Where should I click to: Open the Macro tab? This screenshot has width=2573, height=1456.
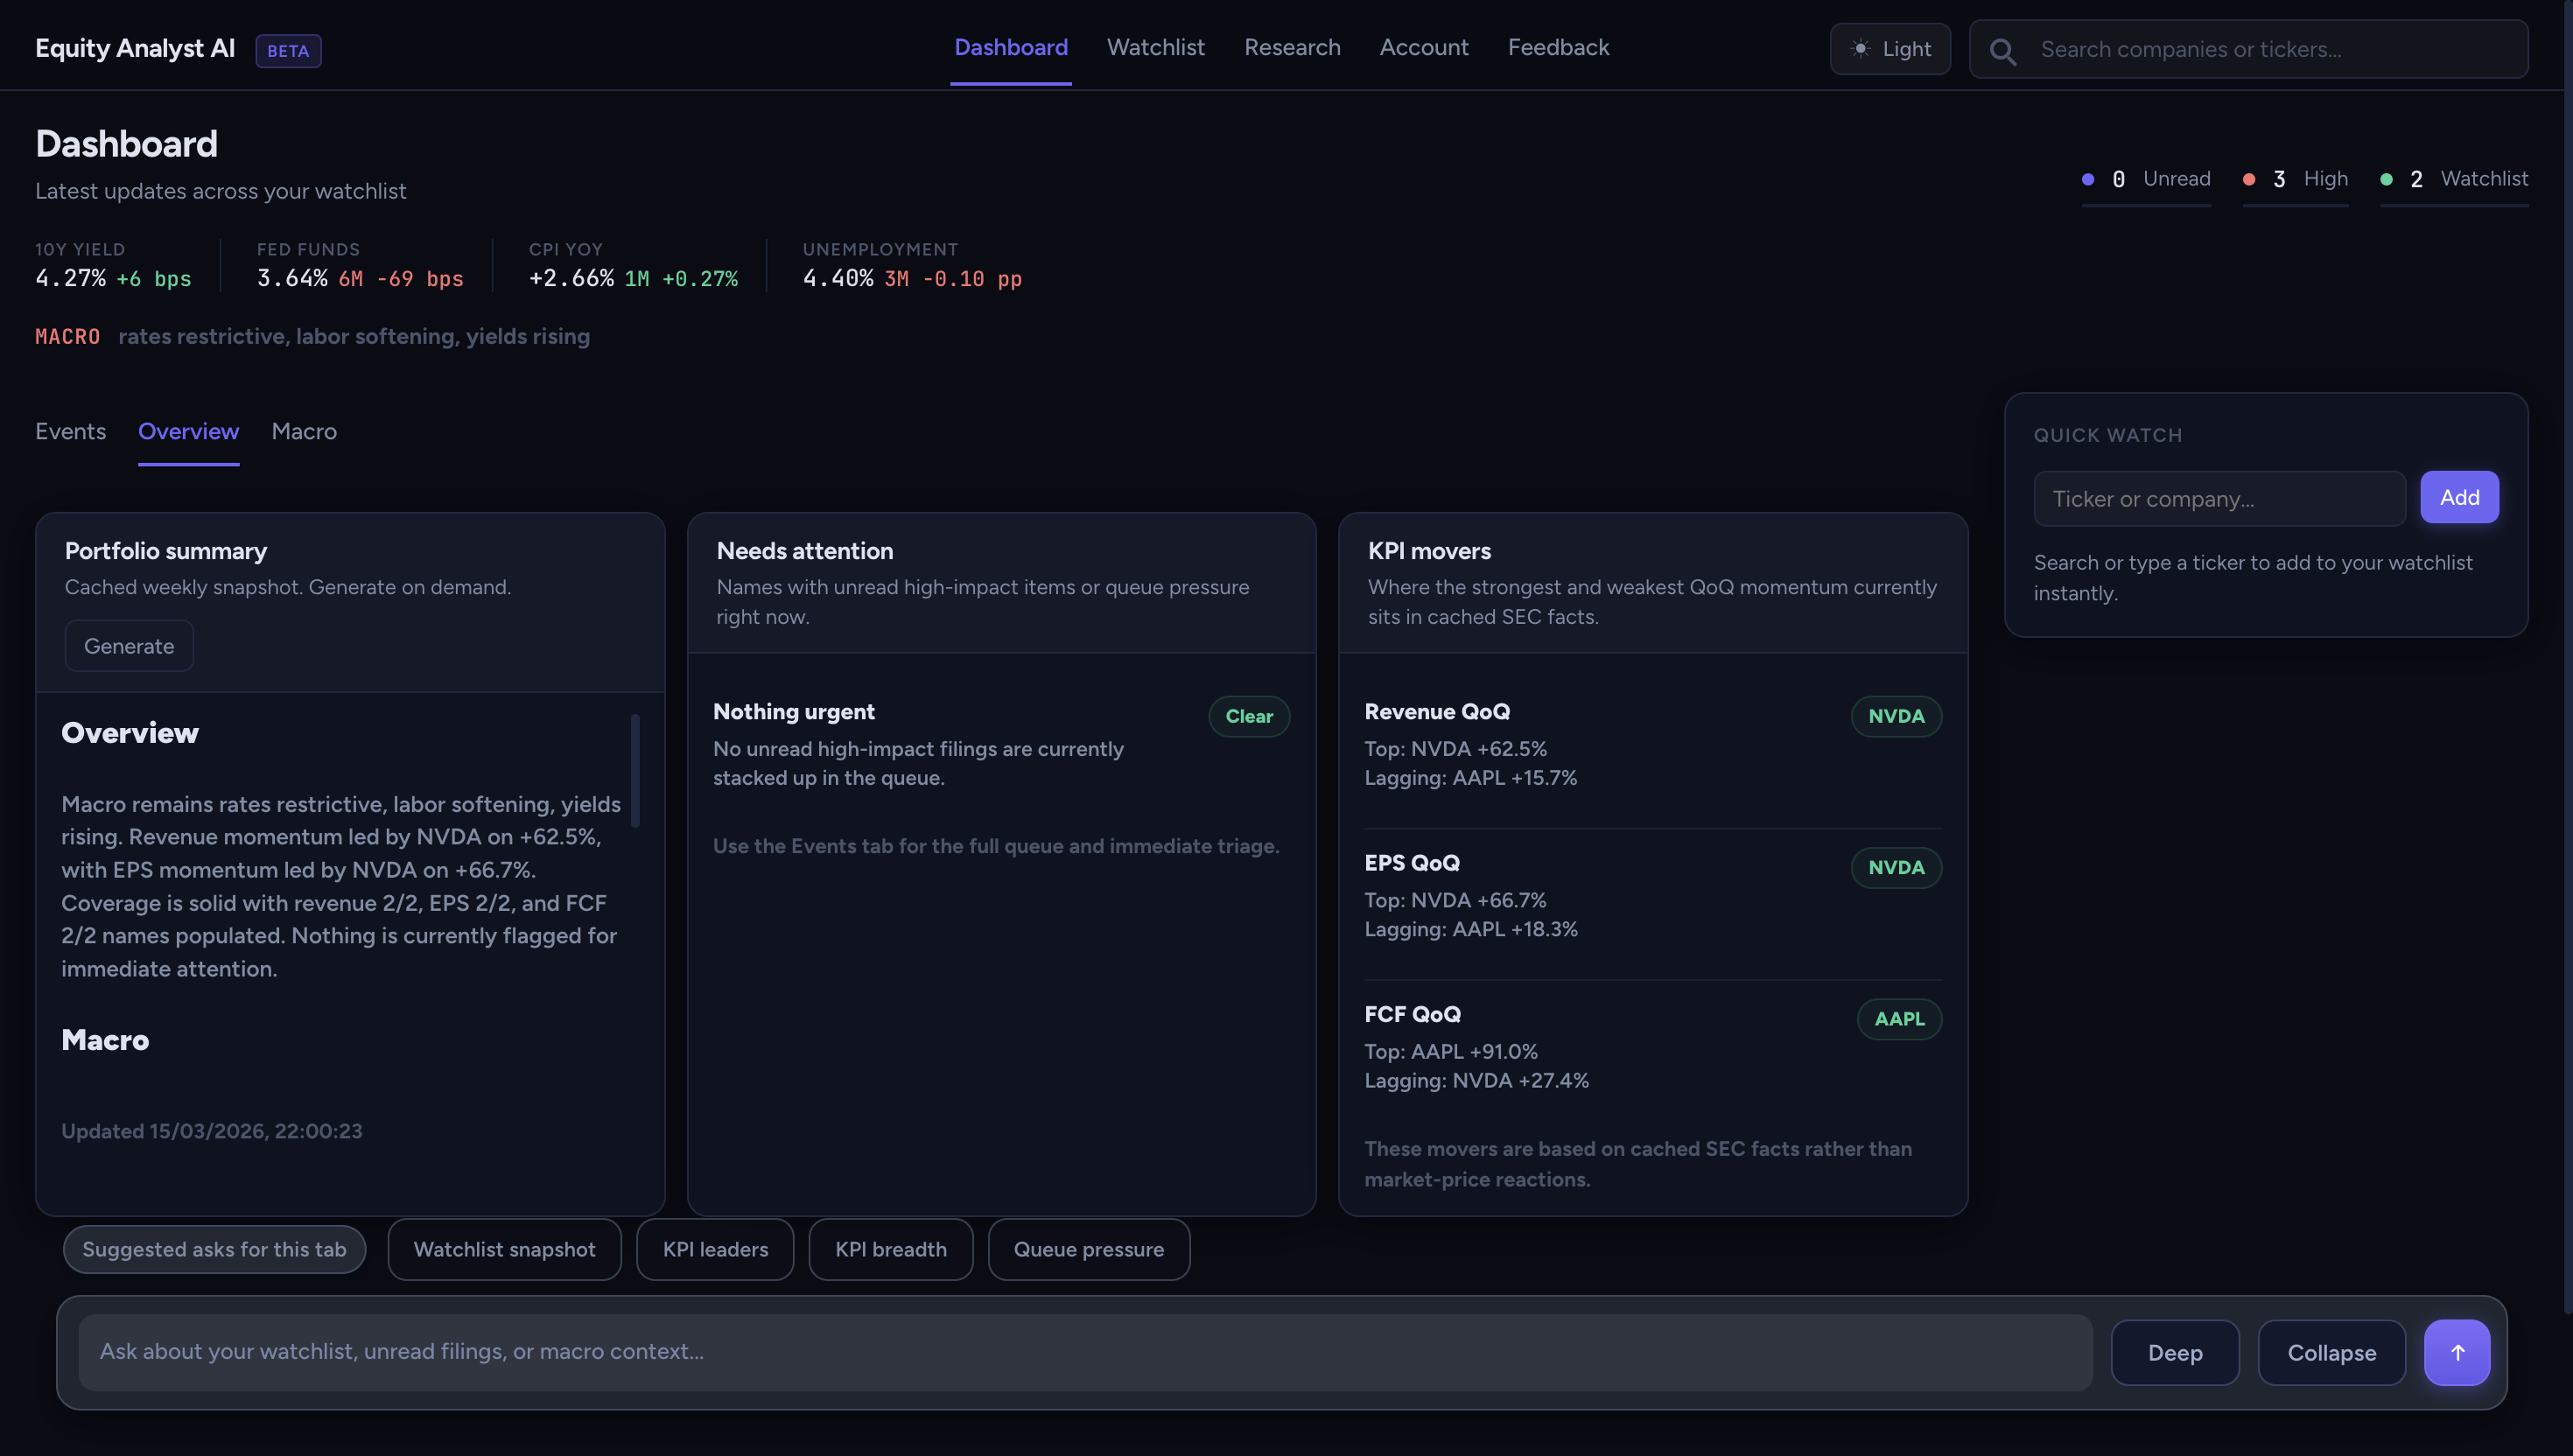(303, 432)
